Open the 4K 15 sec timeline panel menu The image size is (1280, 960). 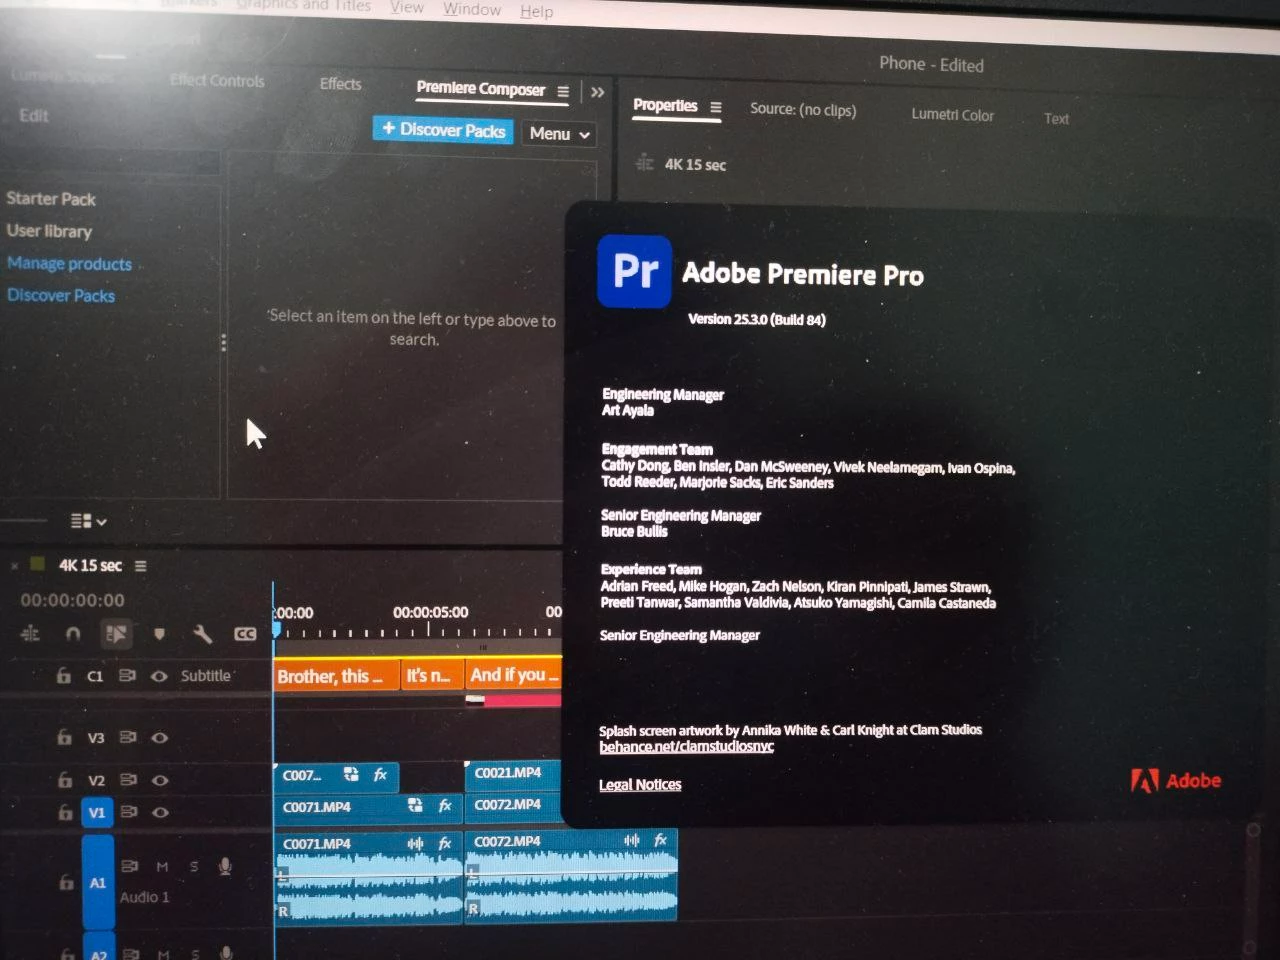pyautogui.click(x=141, y=566)
